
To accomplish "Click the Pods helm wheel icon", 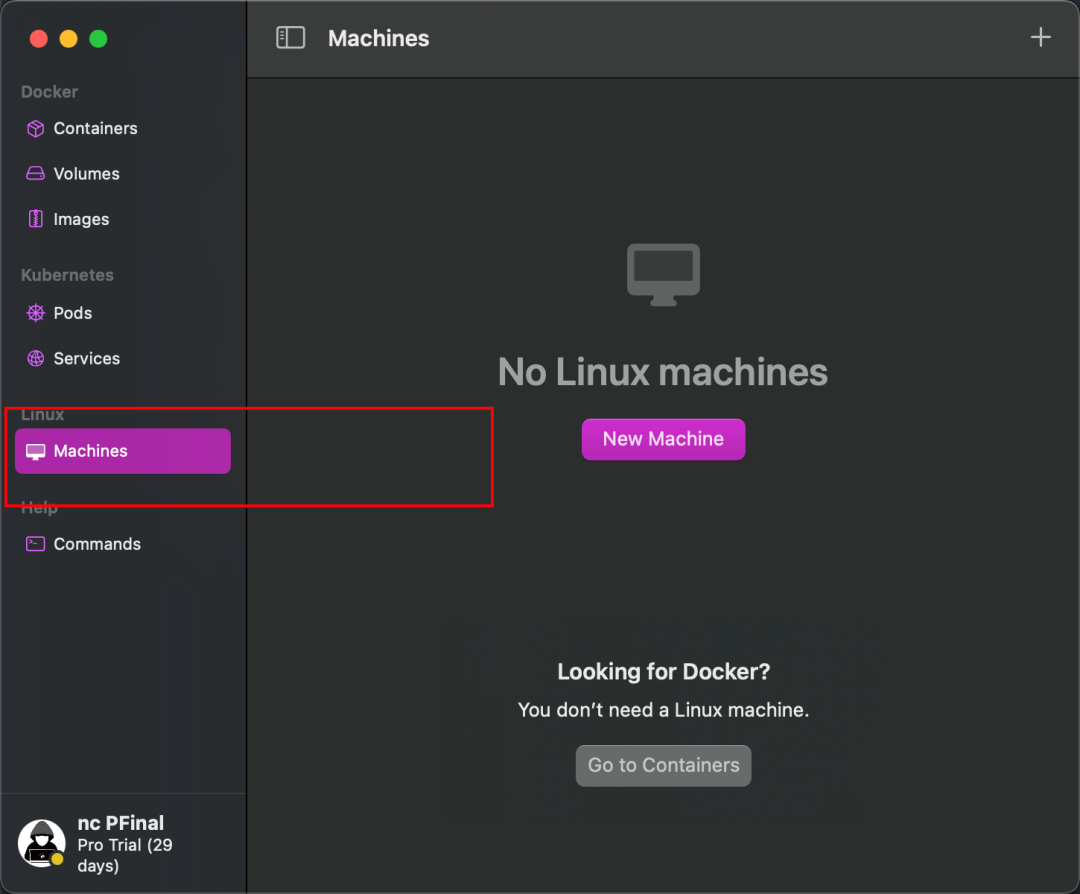I will (x=35, y=313).
